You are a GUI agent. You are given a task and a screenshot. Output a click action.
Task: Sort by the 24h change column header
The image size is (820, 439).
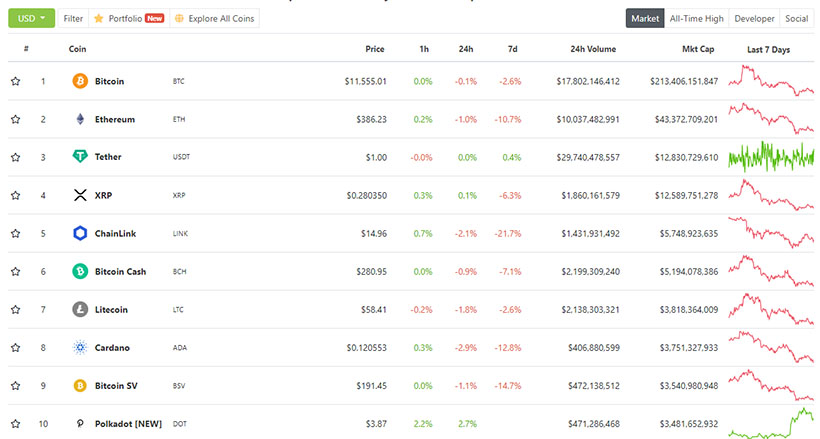pos(466,49)
